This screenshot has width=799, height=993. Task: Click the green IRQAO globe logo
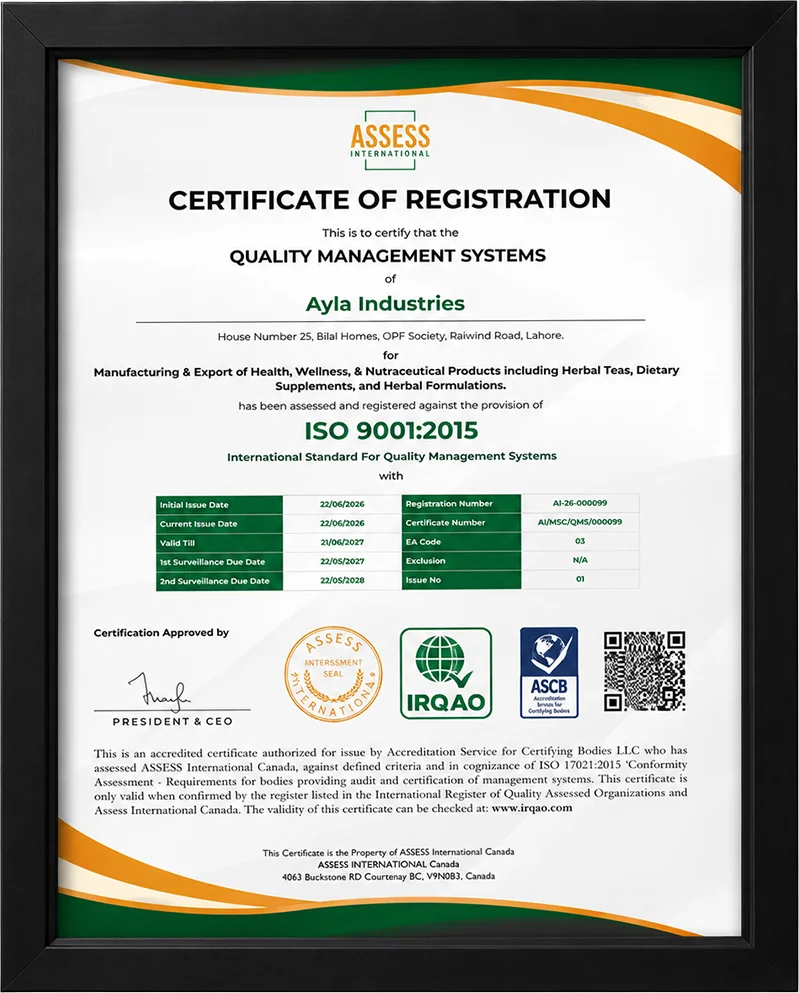[446, 673]
